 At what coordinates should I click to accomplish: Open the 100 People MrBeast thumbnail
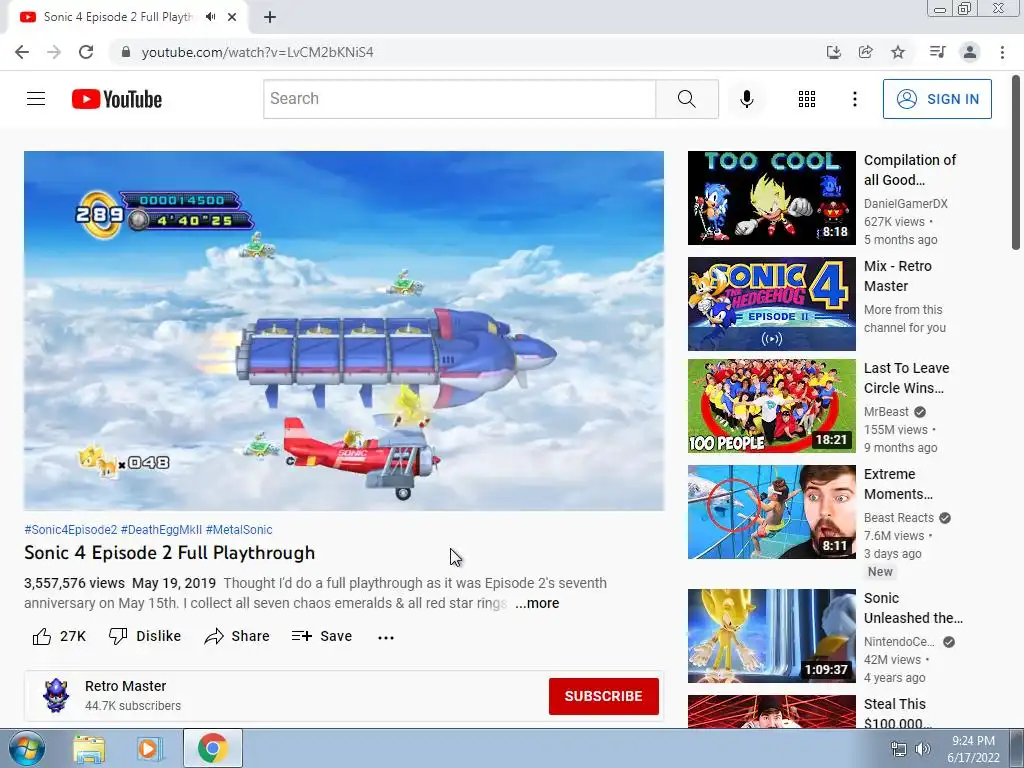pos(771,406)
